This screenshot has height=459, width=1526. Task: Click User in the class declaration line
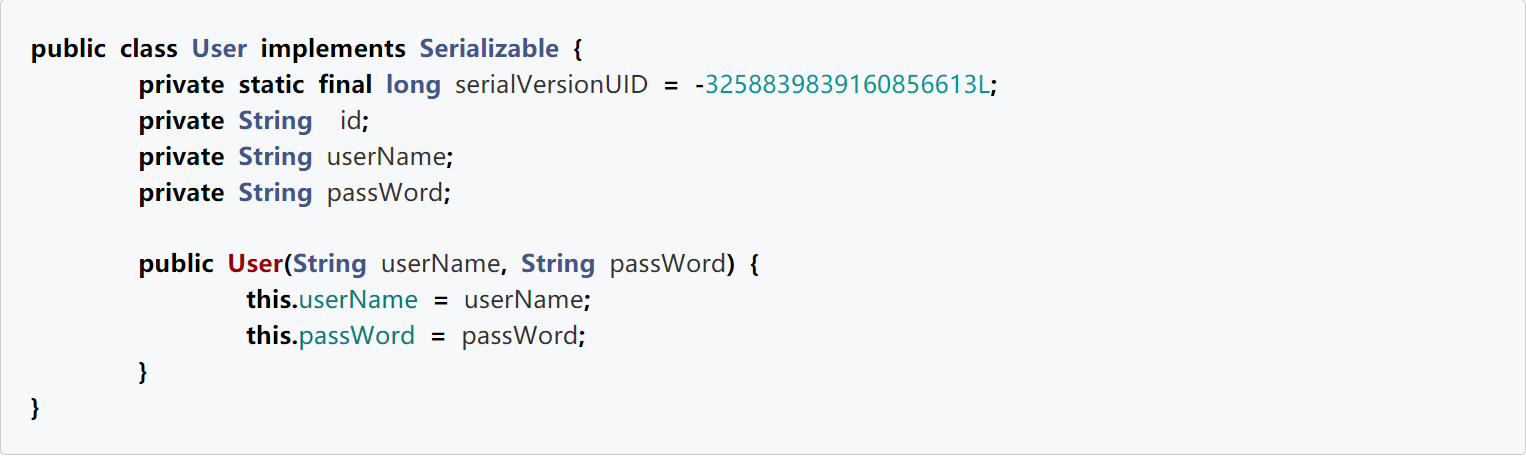click(x=219, y=49)
